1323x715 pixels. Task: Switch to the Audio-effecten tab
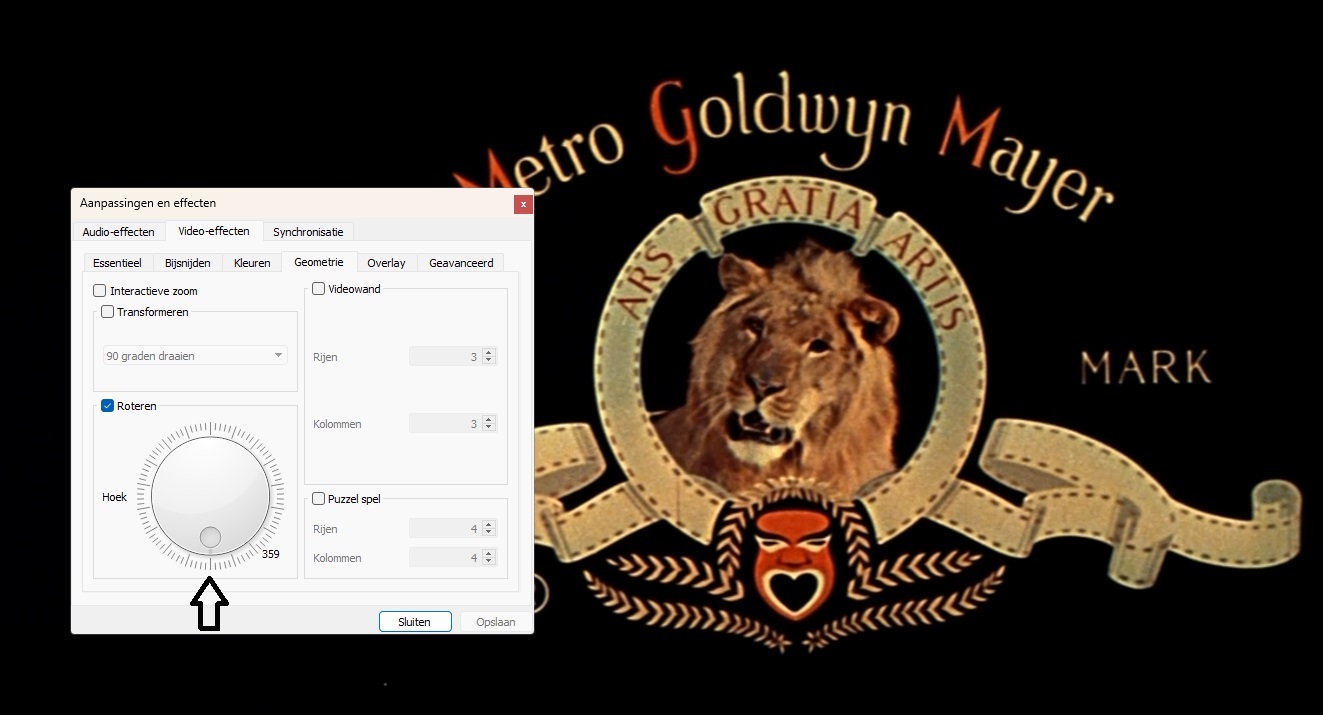[118, 232]
